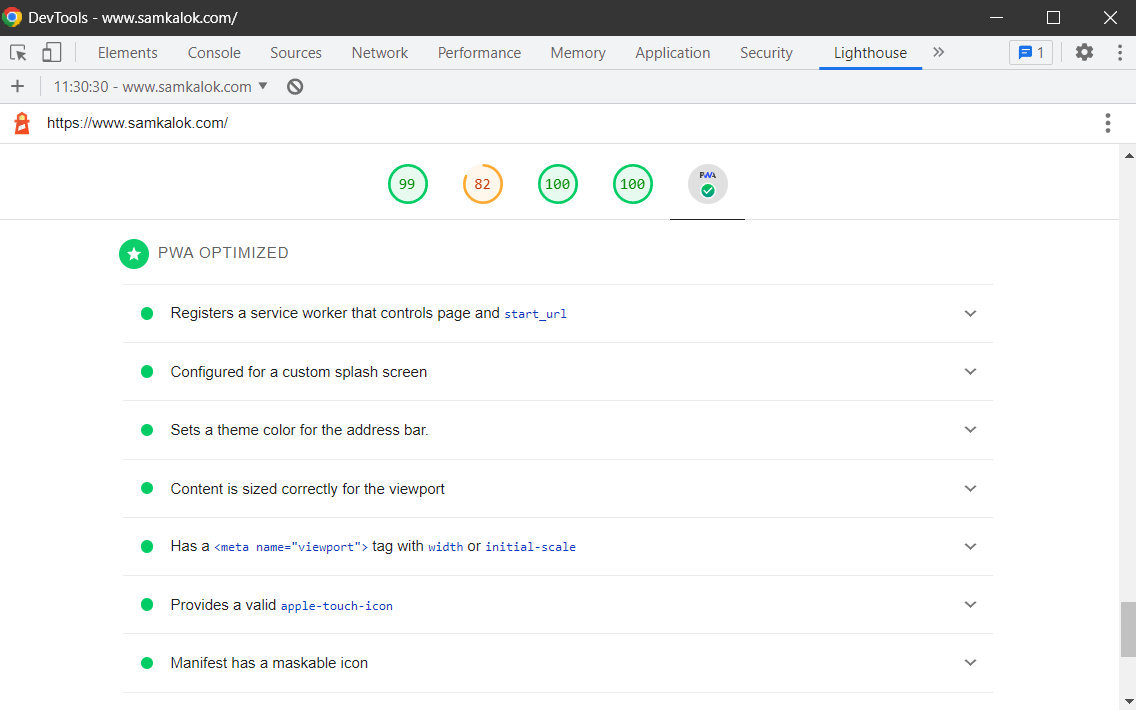This screenshot has height=710, width=1136.
Task: Start a new Lighthouse report with plus icon
Action: coord(17,87)
